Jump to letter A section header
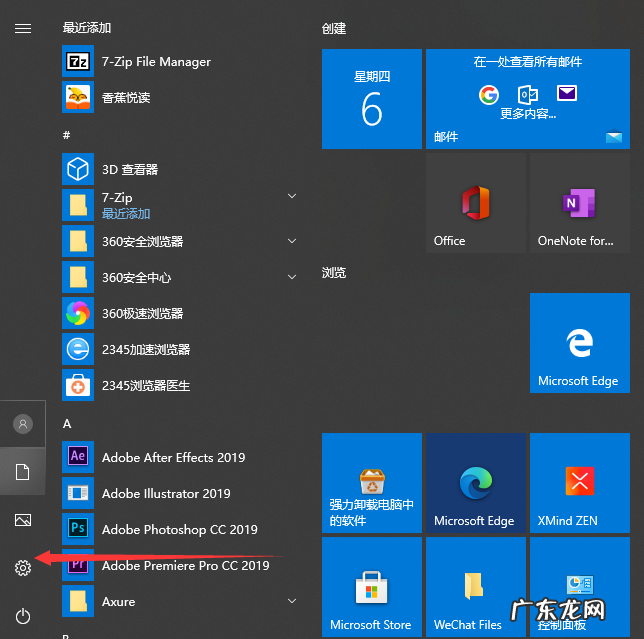The width and height of the screenshot is (644, 639). click(67, 423)
